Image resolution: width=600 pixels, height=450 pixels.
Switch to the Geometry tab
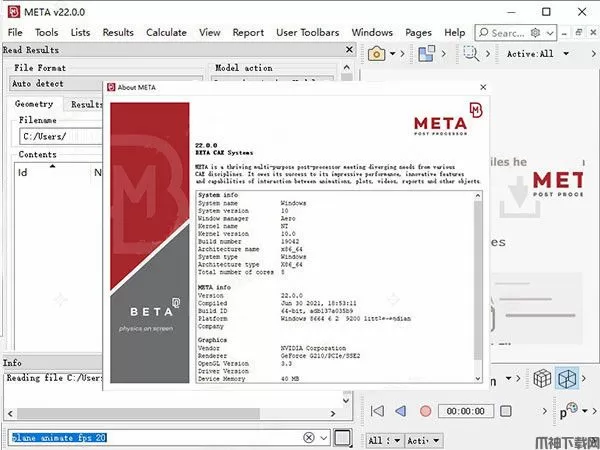pos(34,104)
